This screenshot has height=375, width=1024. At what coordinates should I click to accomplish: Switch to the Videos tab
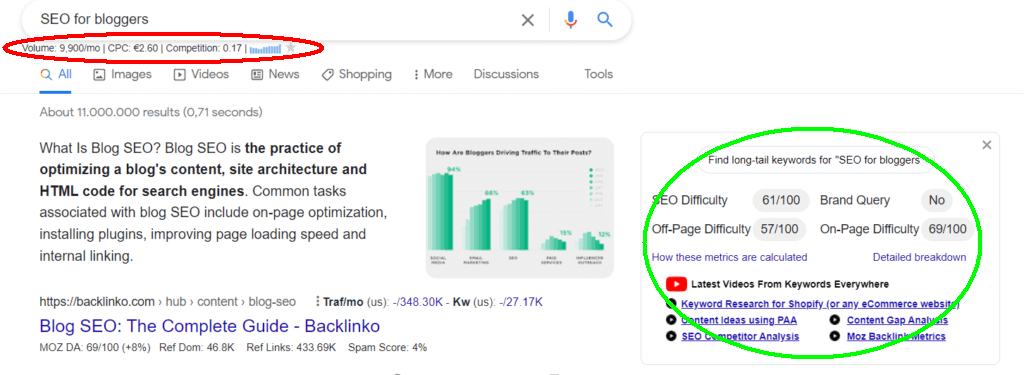[201, 74]
